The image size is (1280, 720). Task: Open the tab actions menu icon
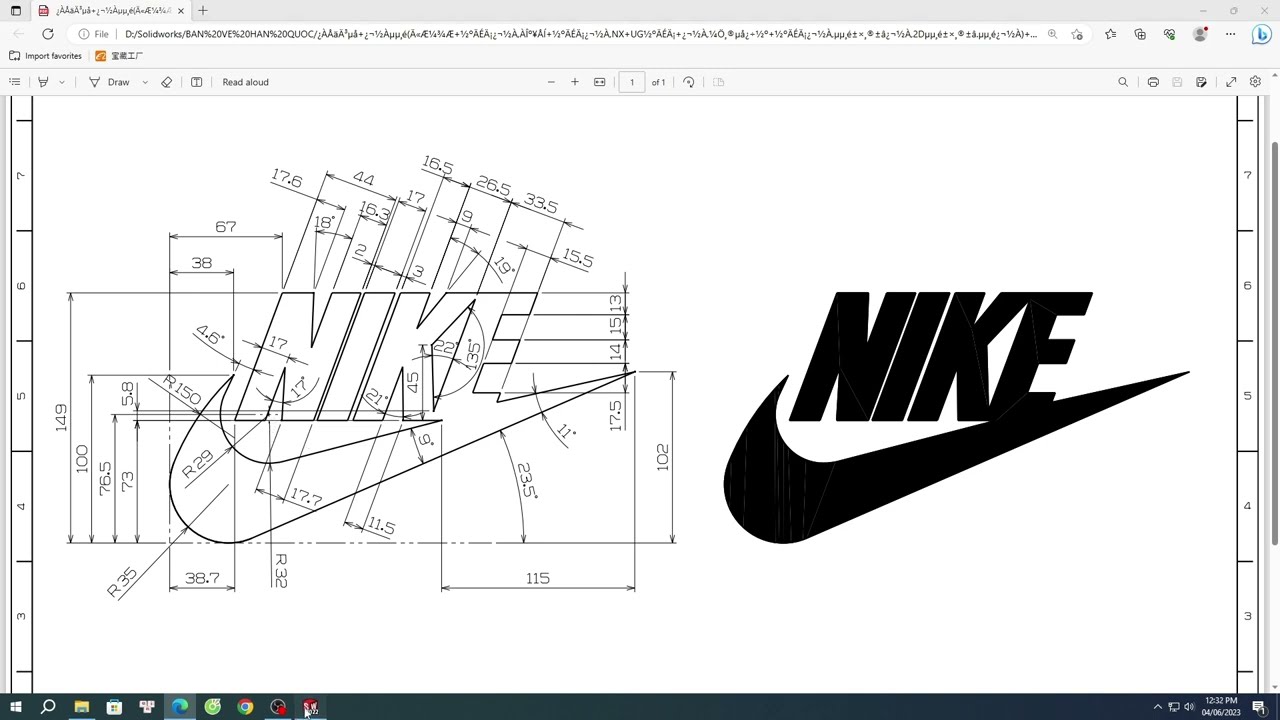(16, 11)
